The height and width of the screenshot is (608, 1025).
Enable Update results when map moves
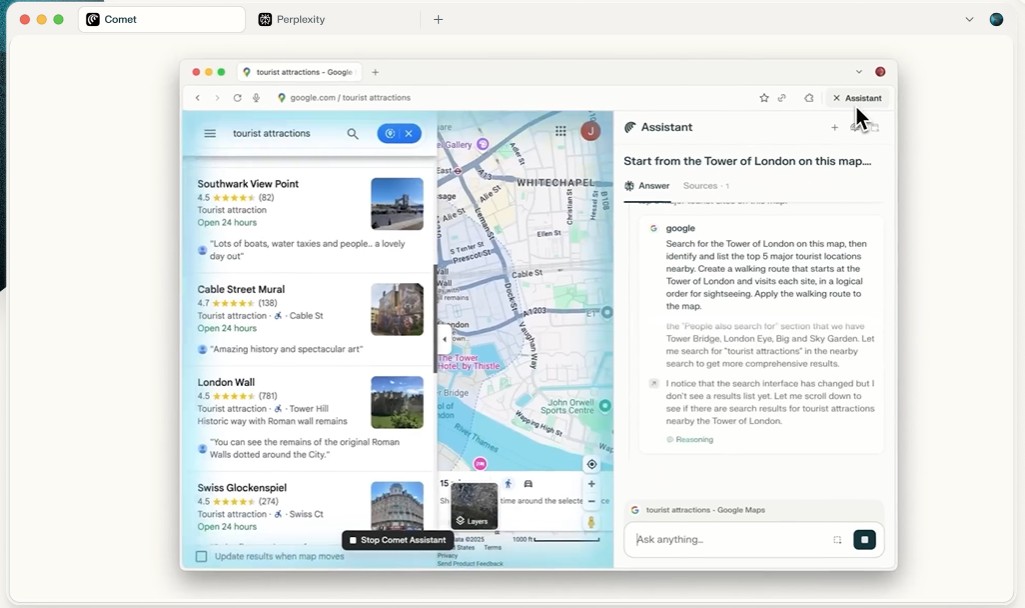[201, 556]
